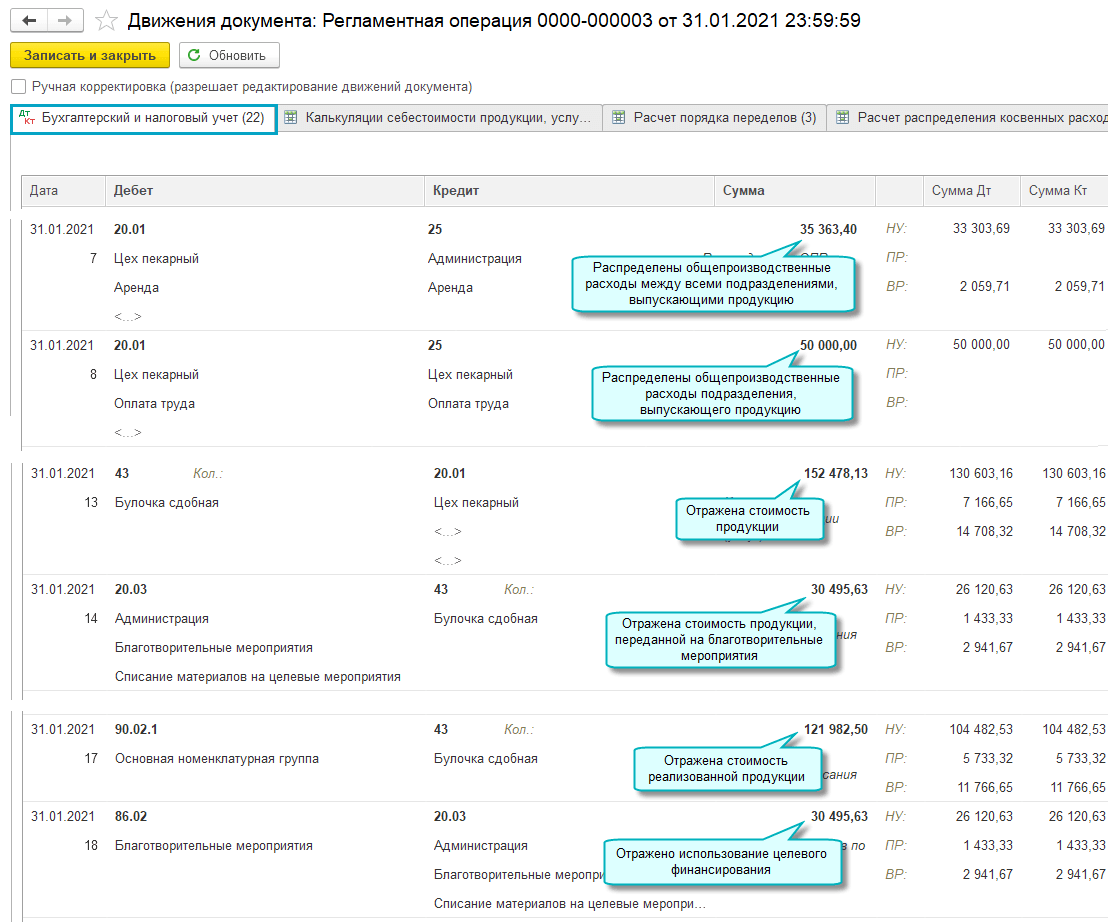Select Основная номенклатурная группа cell
This screenshot has width=1108, height=922.
[216, 758]
